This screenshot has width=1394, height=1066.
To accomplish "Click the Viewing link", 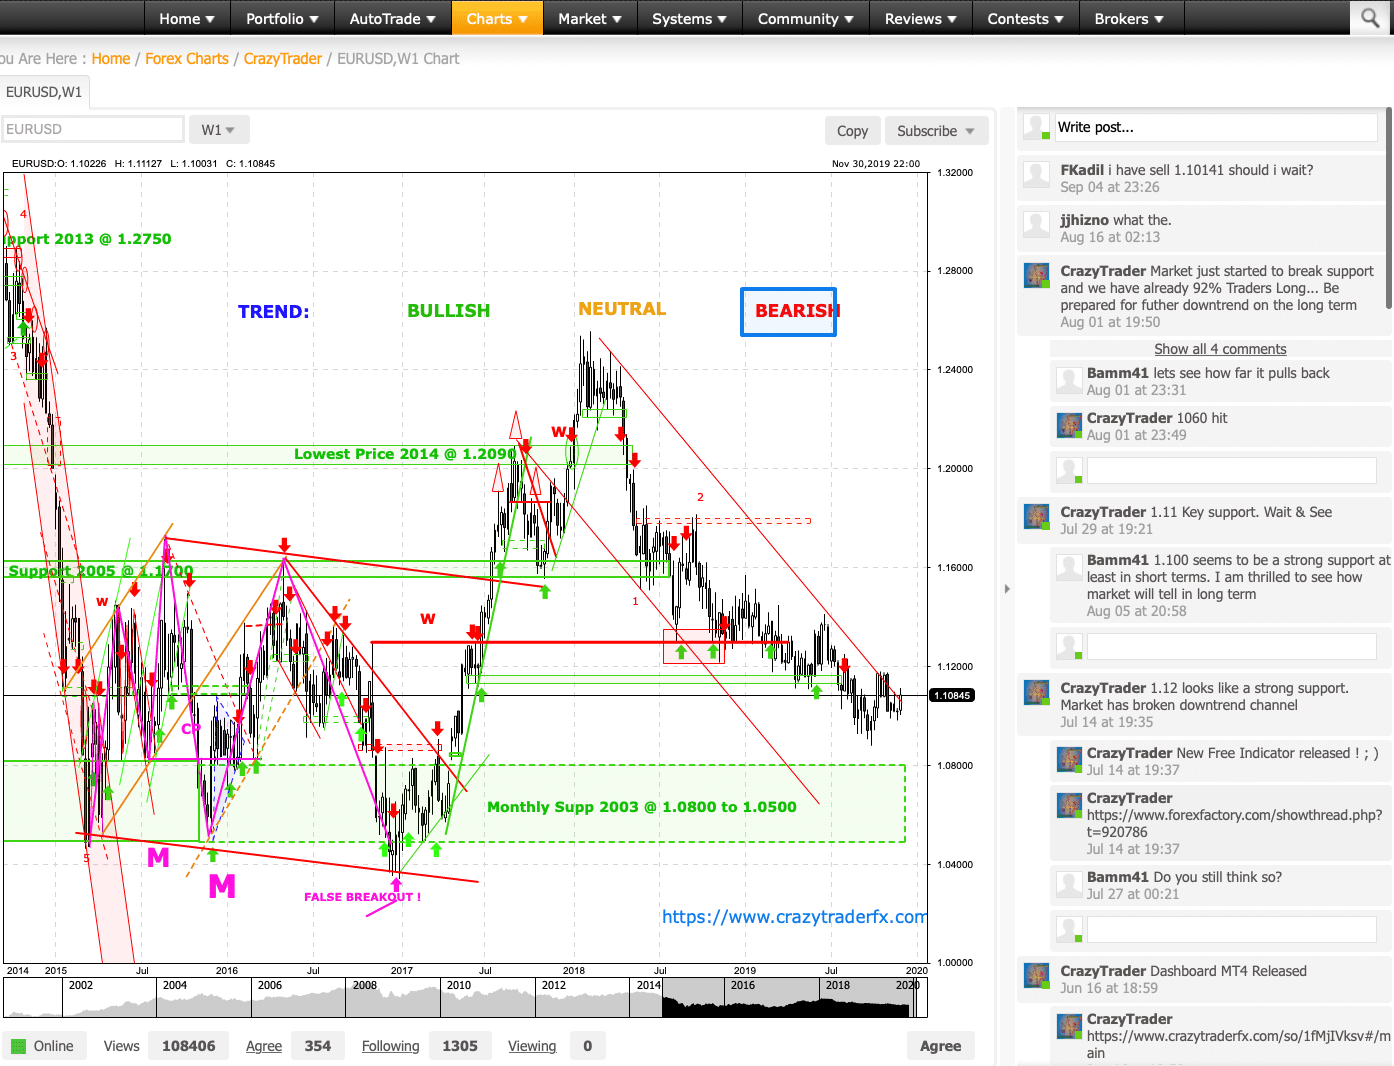I will tap(532, 1046).
